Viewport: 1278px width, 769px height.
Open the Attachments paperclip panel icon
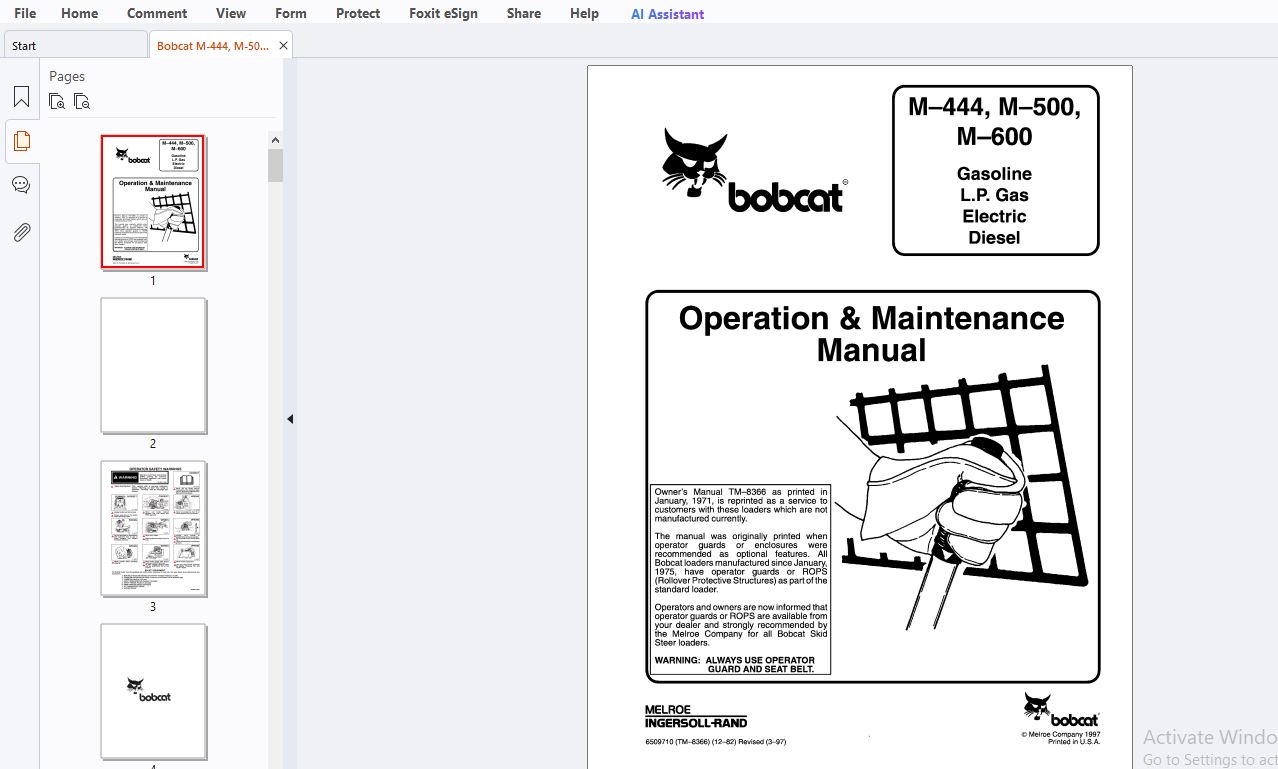point(21,232)
